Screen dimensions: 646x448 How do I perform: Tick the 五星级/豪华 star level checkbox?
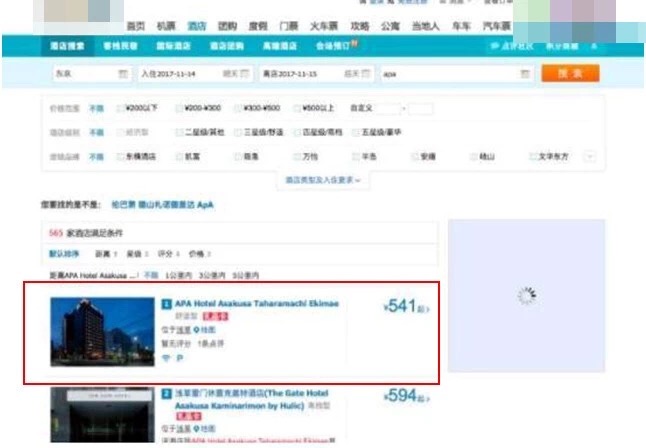click(x=356, y=132)
